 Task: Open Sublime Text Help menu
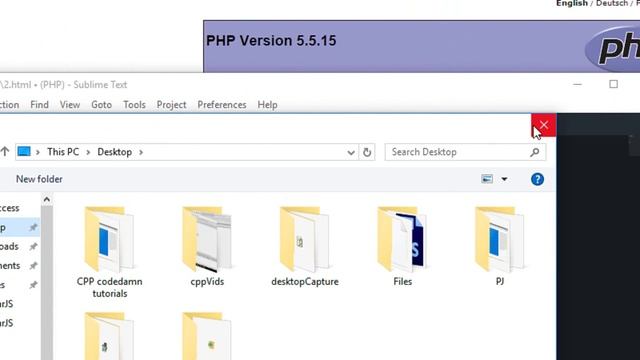267,105
